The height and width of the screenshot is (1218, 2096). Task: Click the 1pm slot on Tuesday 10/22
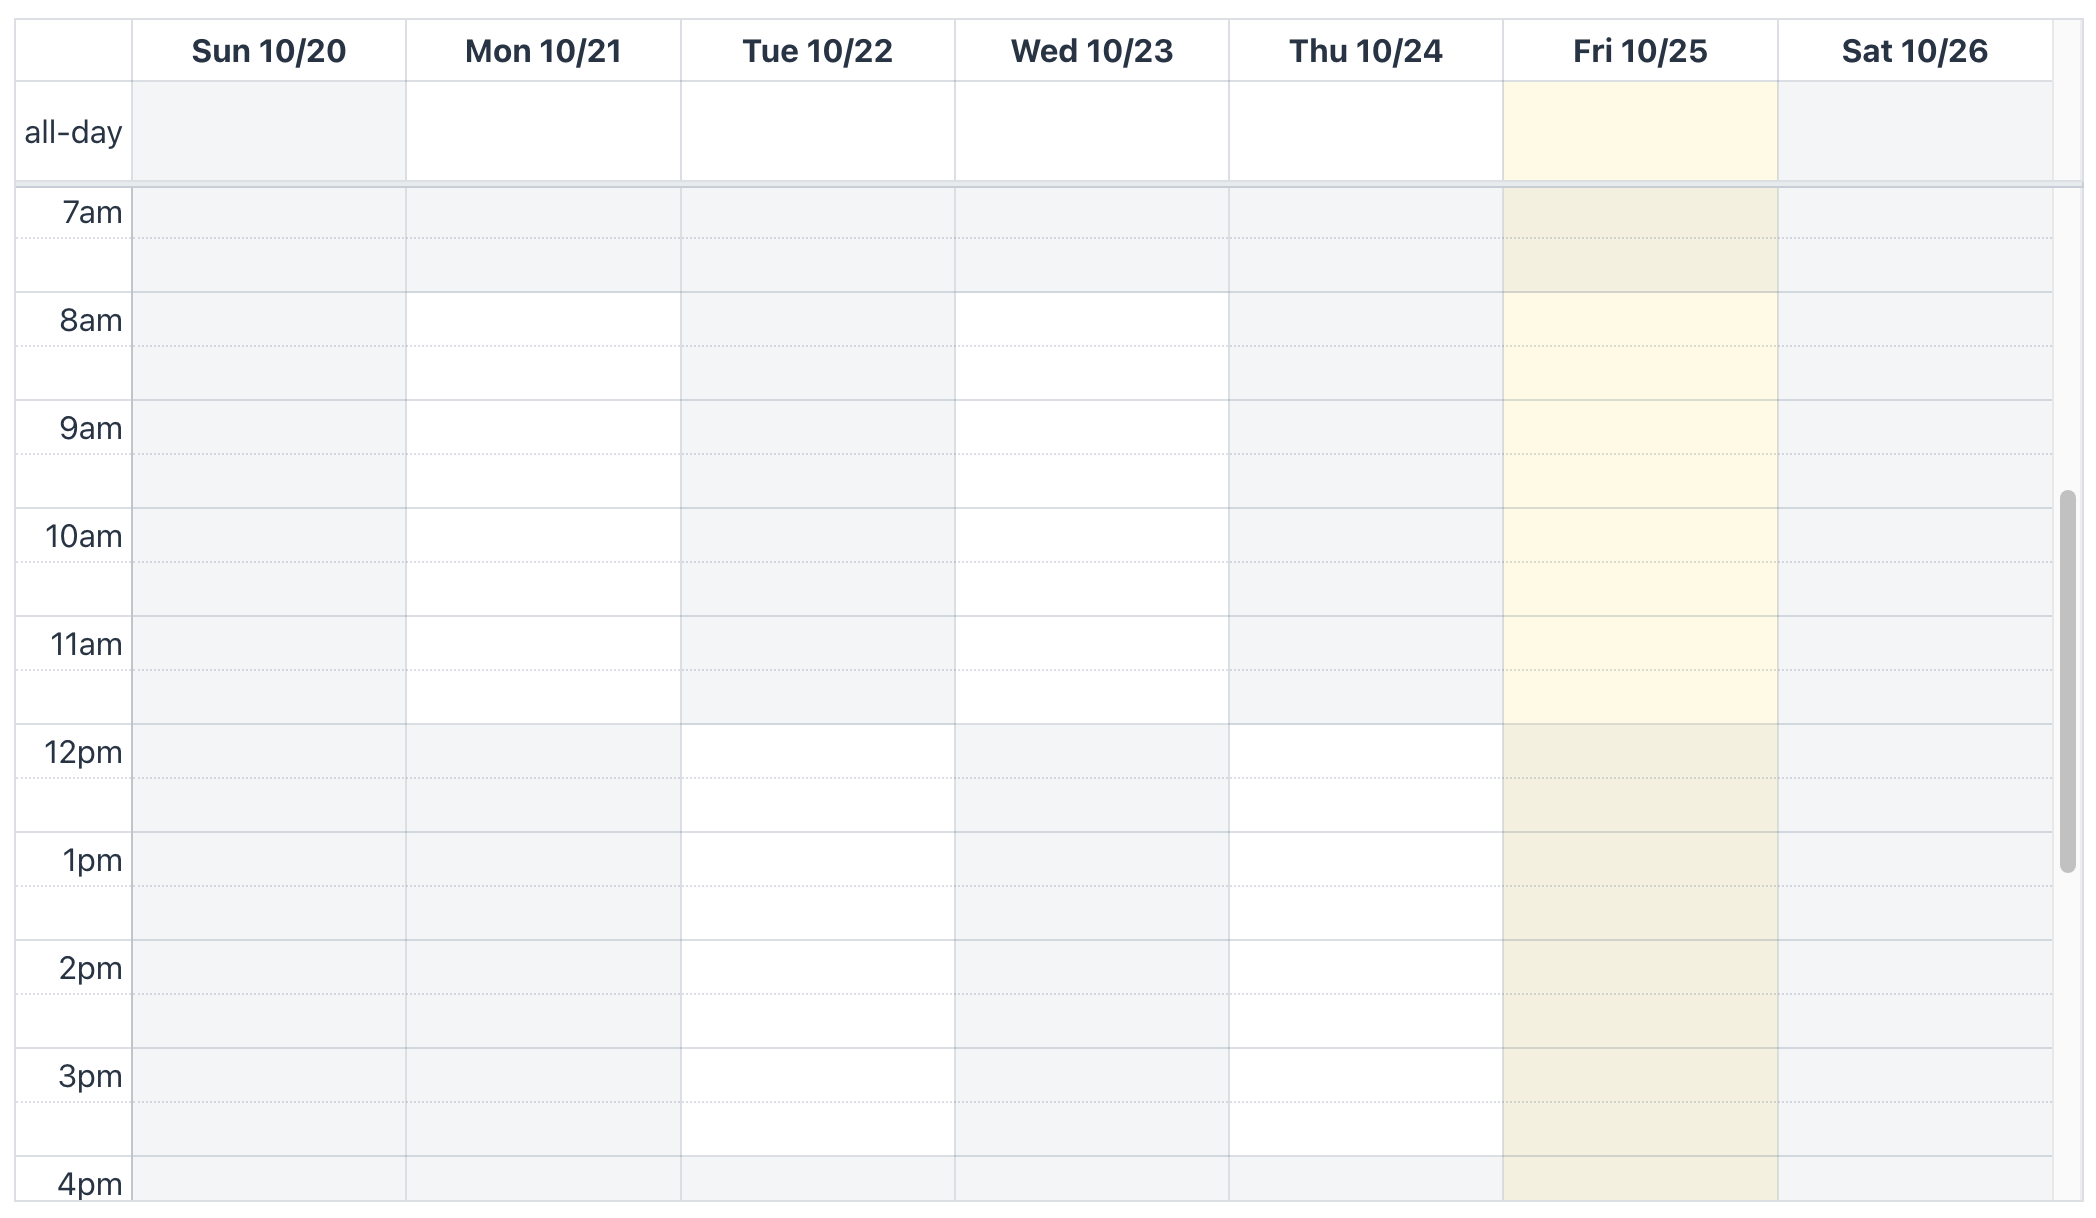(817, 860)
